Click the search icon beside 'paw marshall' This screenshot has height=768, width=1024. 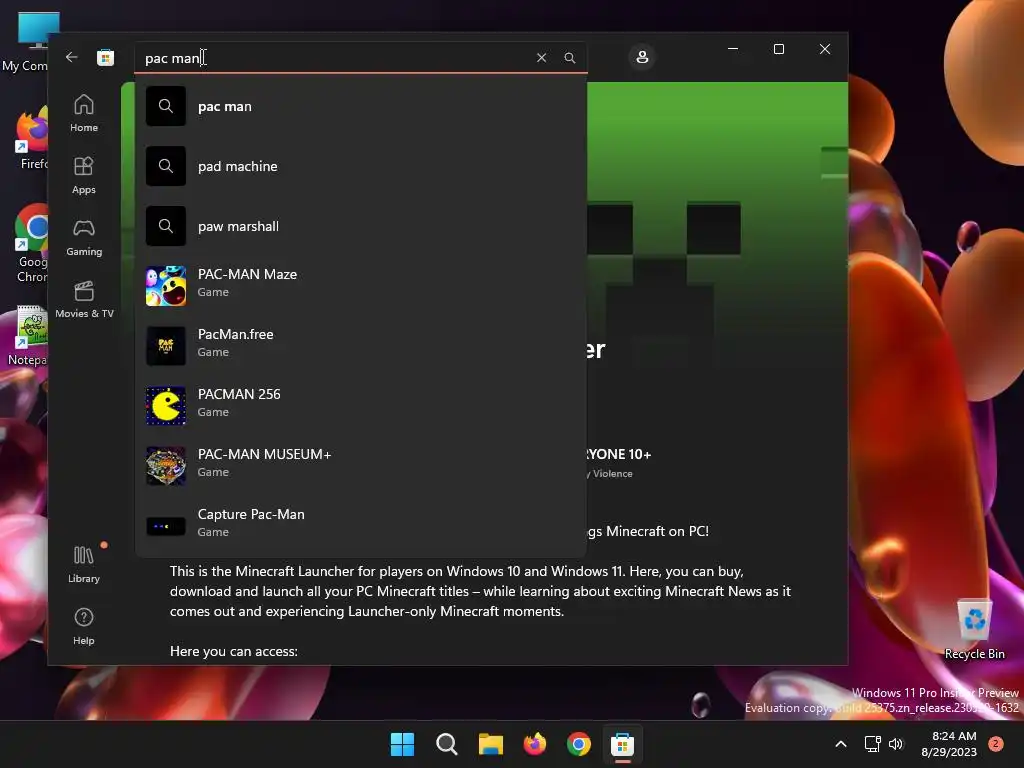[166, 226]
